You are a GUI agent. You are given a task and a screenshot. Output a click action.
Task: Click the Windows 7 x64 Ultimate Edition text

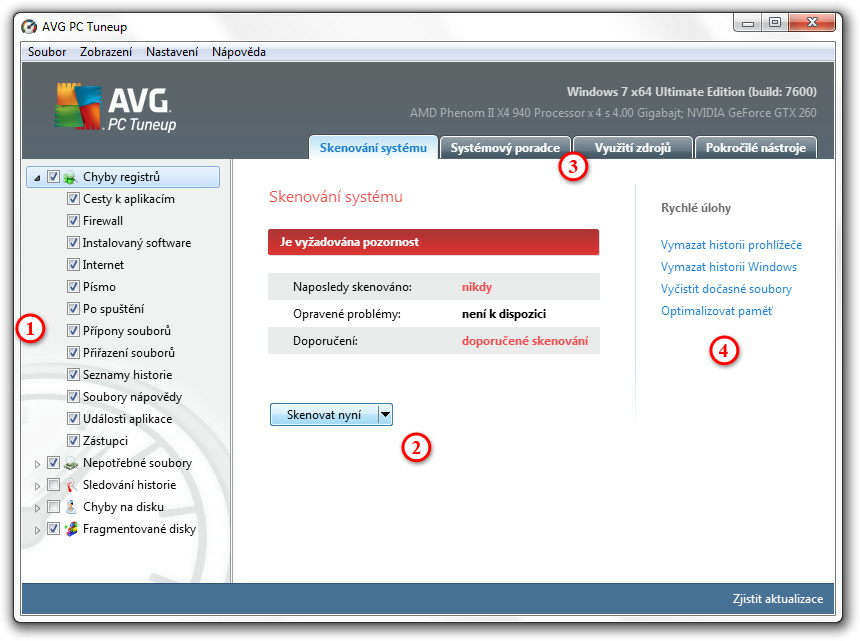pos(691,92)
